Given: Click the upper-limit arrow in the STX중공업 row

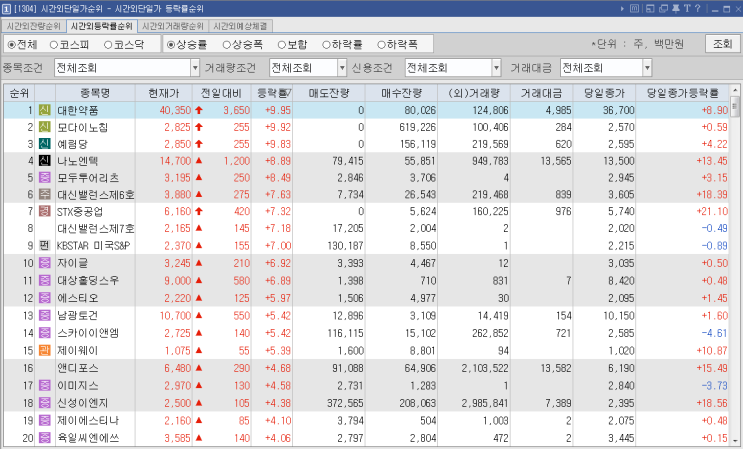Looking at the screenshot, I should pos(199,211).
